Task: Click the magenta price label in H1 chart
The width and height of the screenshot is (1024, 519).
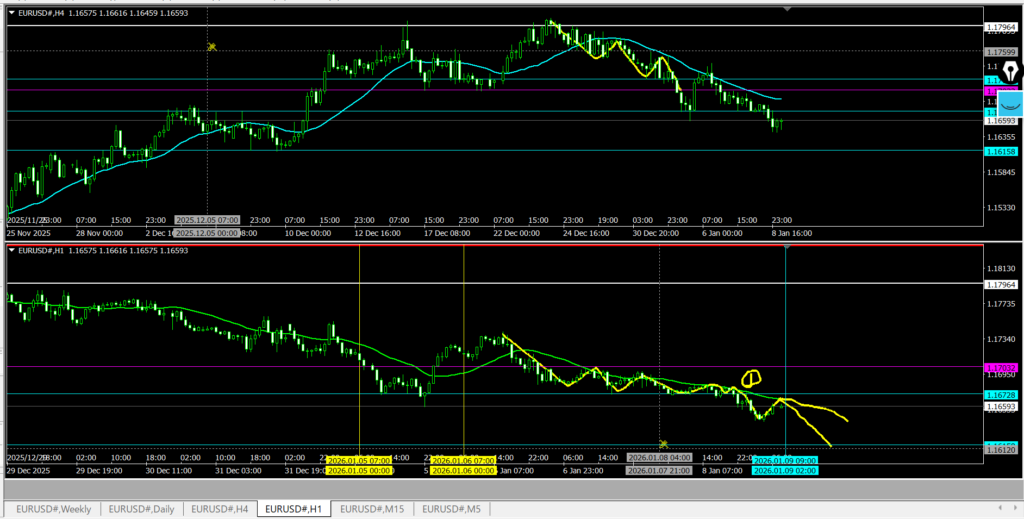Action: pyautogui.click(x=1001, y=367)
